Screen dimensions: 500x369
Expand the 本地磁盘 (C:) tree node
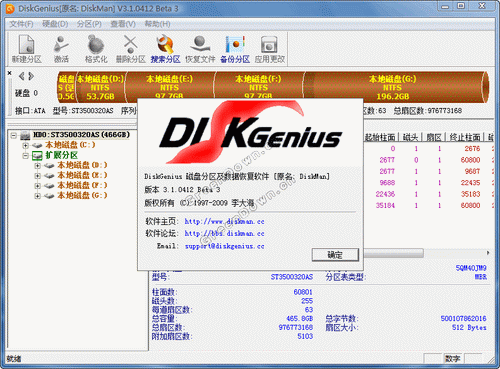pos(25,145)
